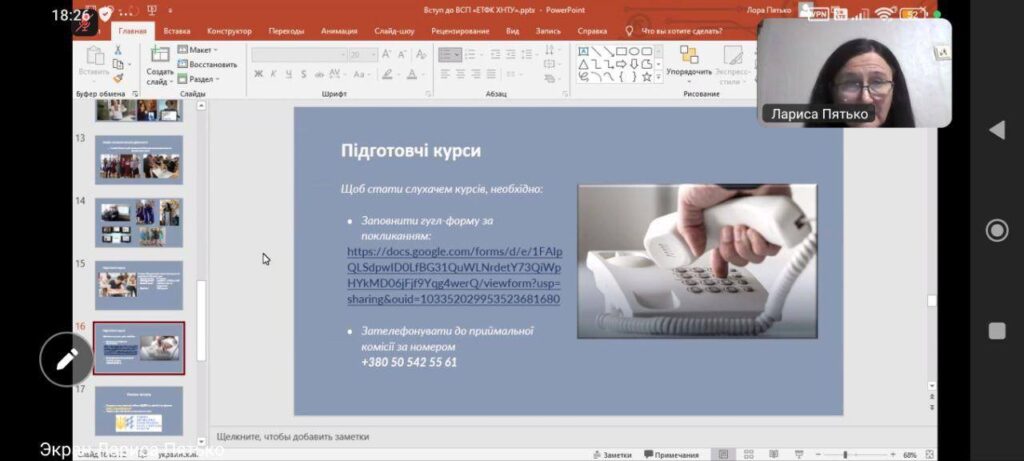Switch to the Анимация ribbon tab
Viewport: 1024px width, 461px height.
click(x=339, y=31)
